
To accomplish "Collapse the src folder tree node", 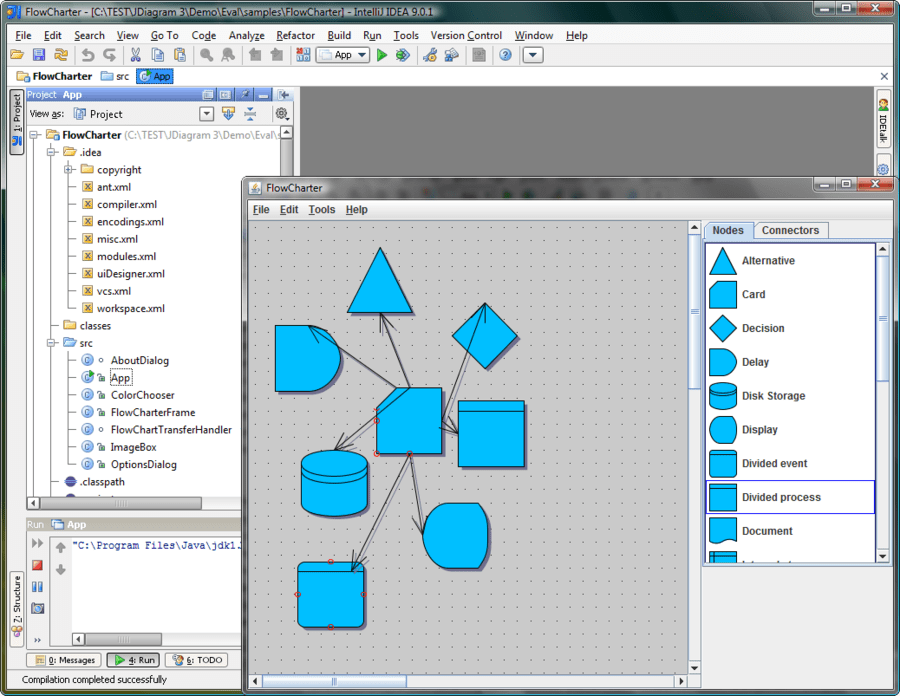I will [51, 343].
